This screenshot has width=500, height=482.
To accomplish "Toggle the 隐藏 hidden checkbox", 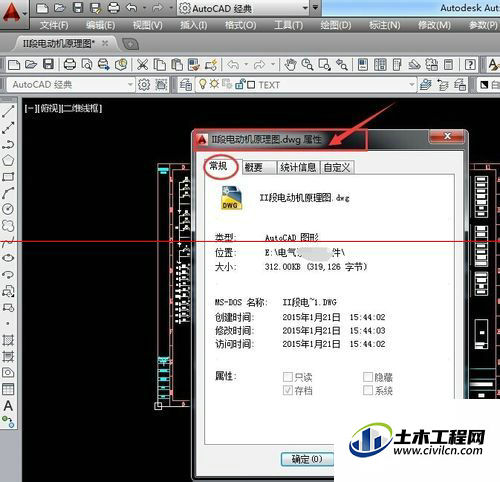I will pos(368,377).
